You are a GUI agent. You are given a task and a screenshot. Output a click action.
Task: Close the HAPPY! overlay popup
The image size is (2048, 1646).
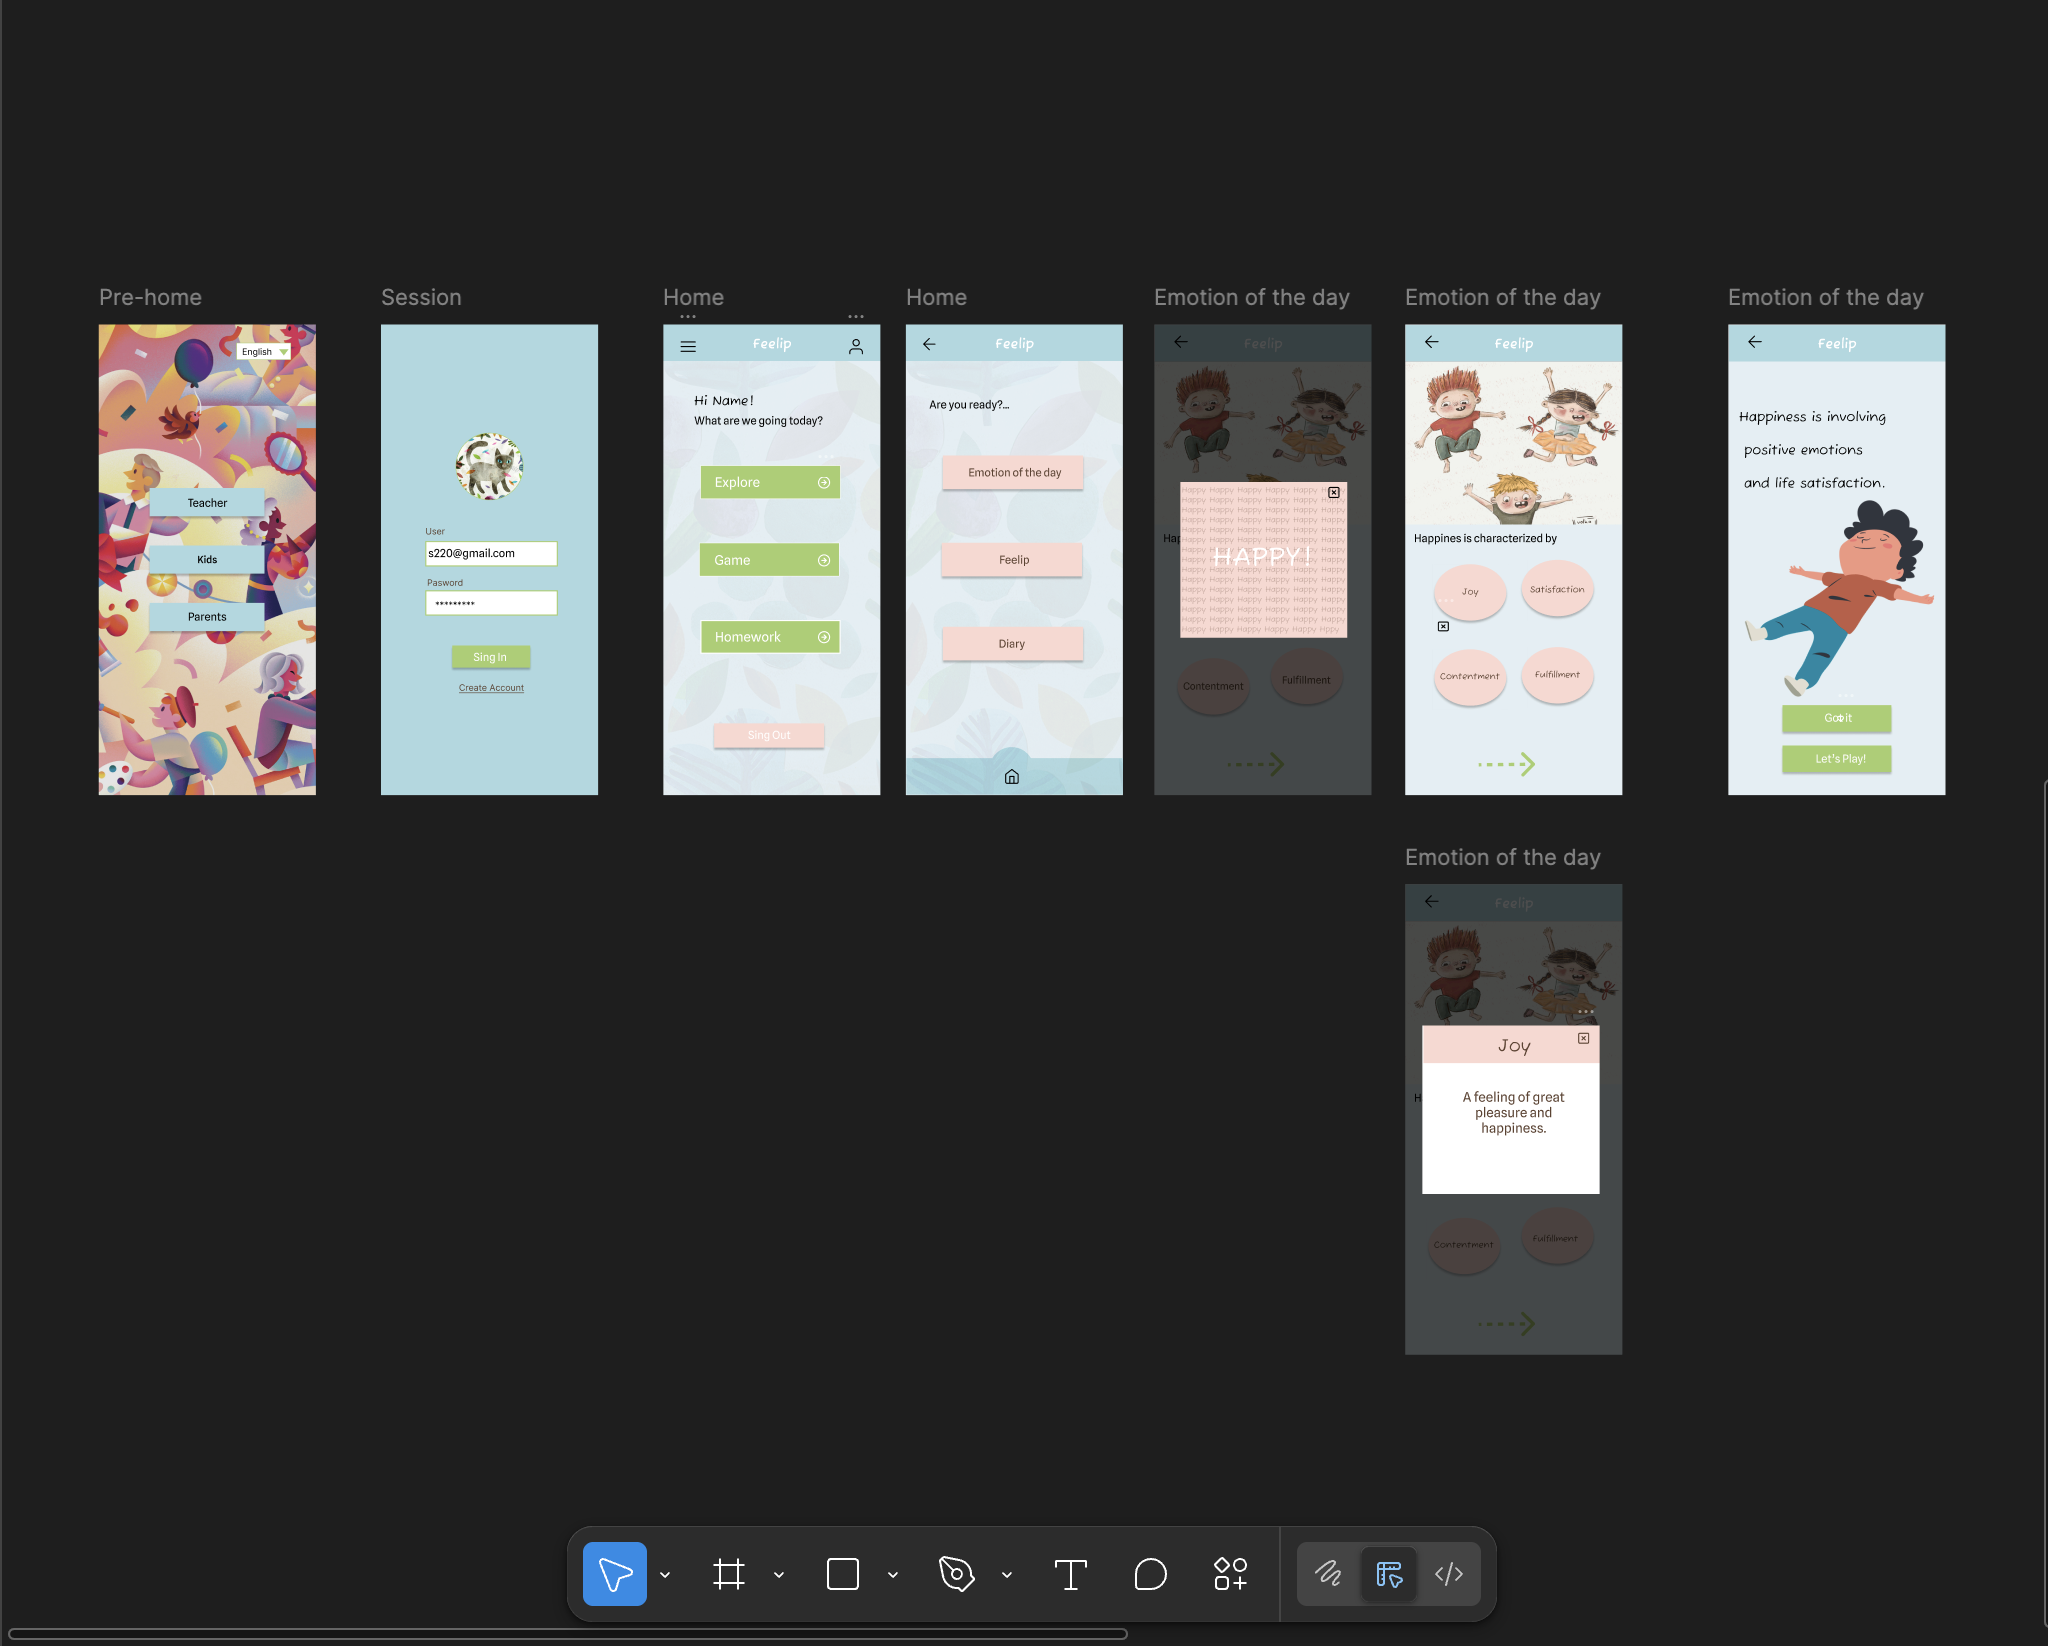point(1334,493)
